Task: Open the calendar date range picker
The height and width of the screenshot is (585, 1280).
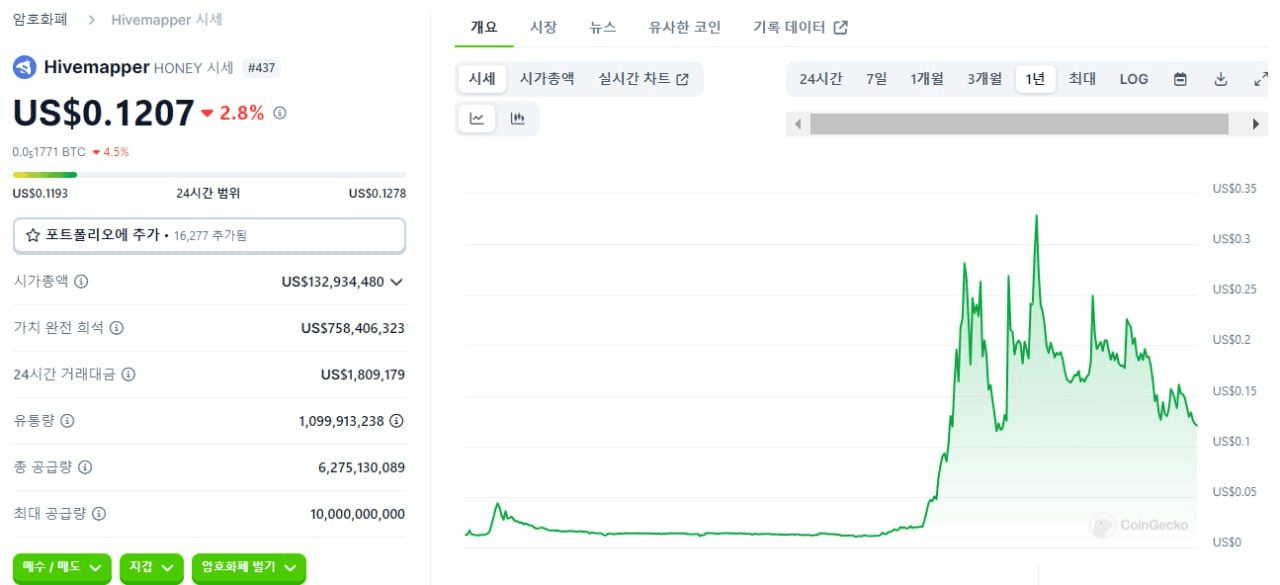Action: (1180, 79)
